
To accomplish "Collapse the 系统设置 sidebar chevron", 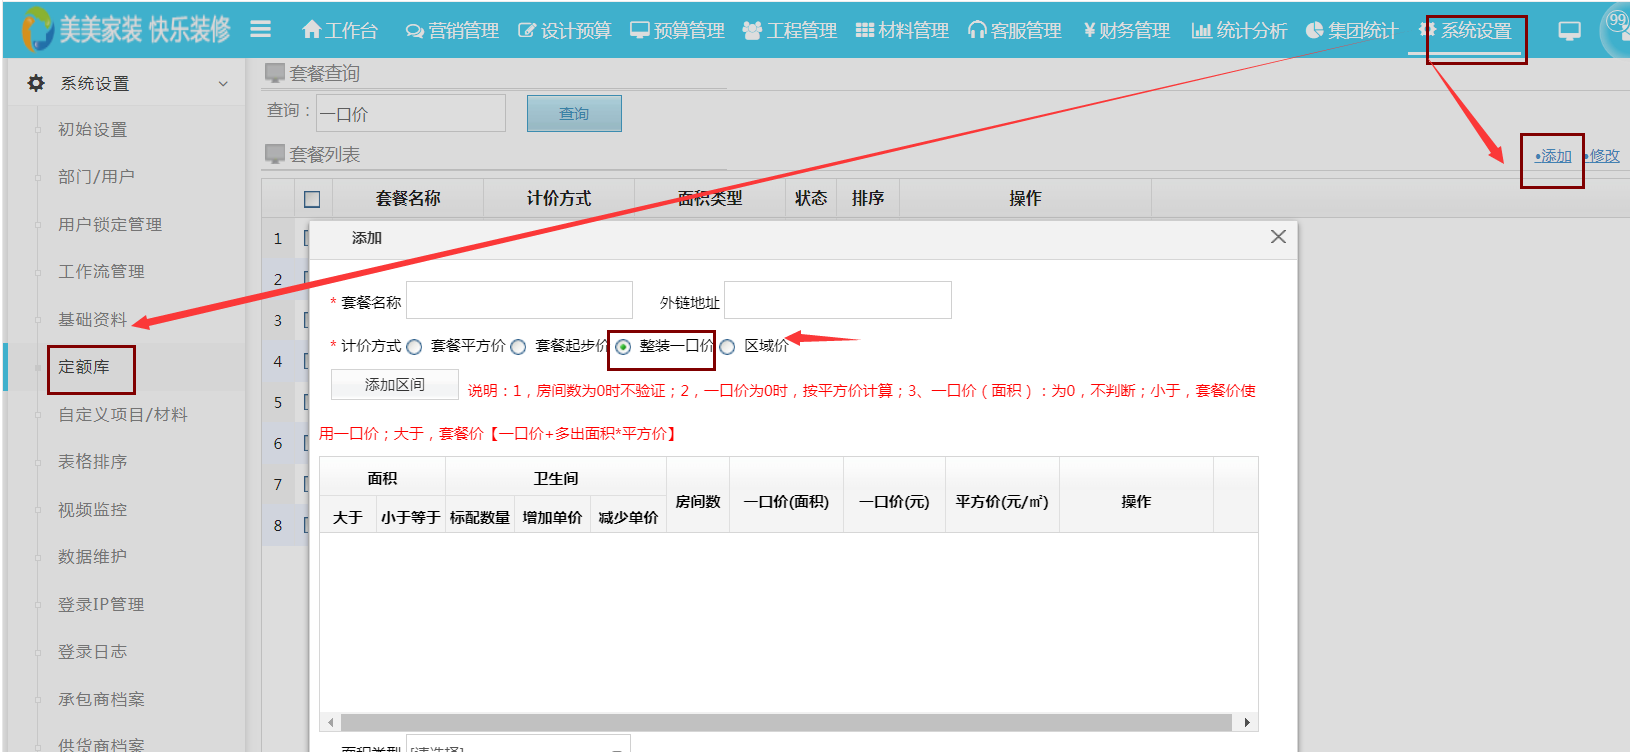I will tap(223, 84).
